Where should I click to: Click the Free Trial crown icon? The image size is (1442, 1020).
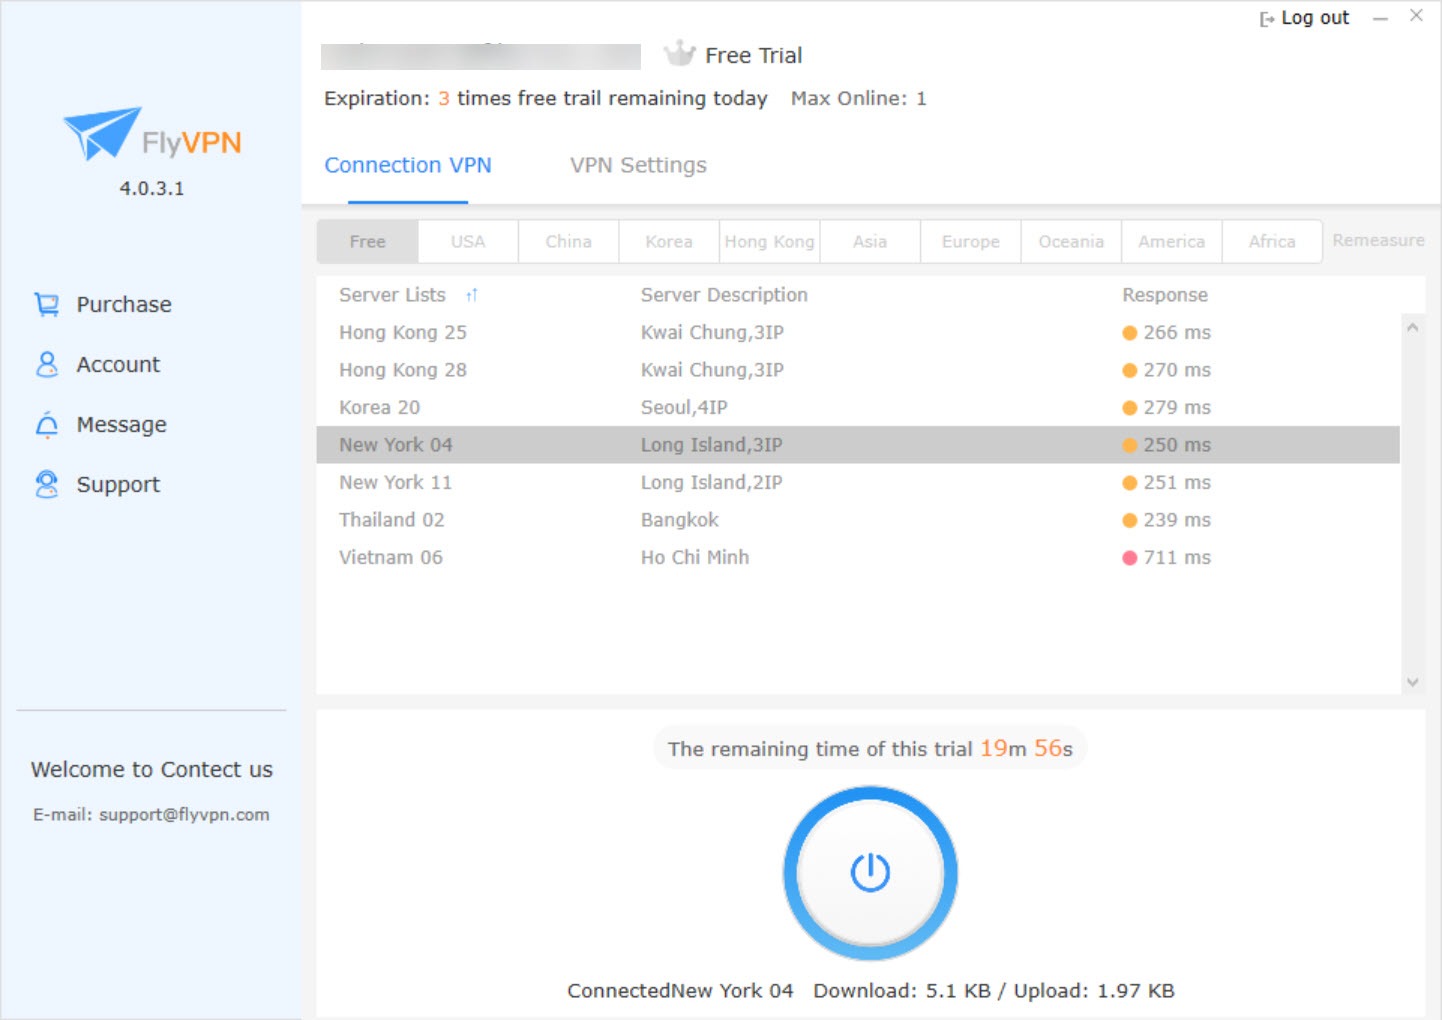click(x=680, y=54)
